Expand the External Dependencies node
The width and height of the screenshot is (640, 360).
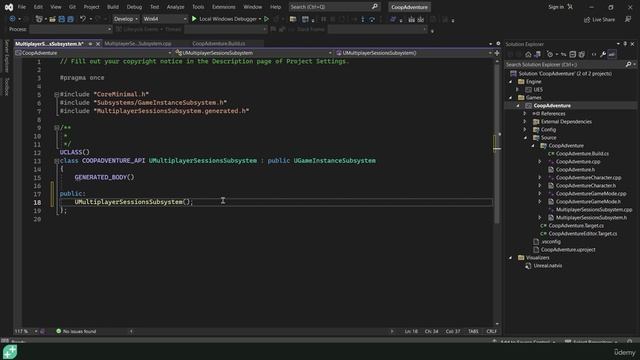tap(525, 122)
